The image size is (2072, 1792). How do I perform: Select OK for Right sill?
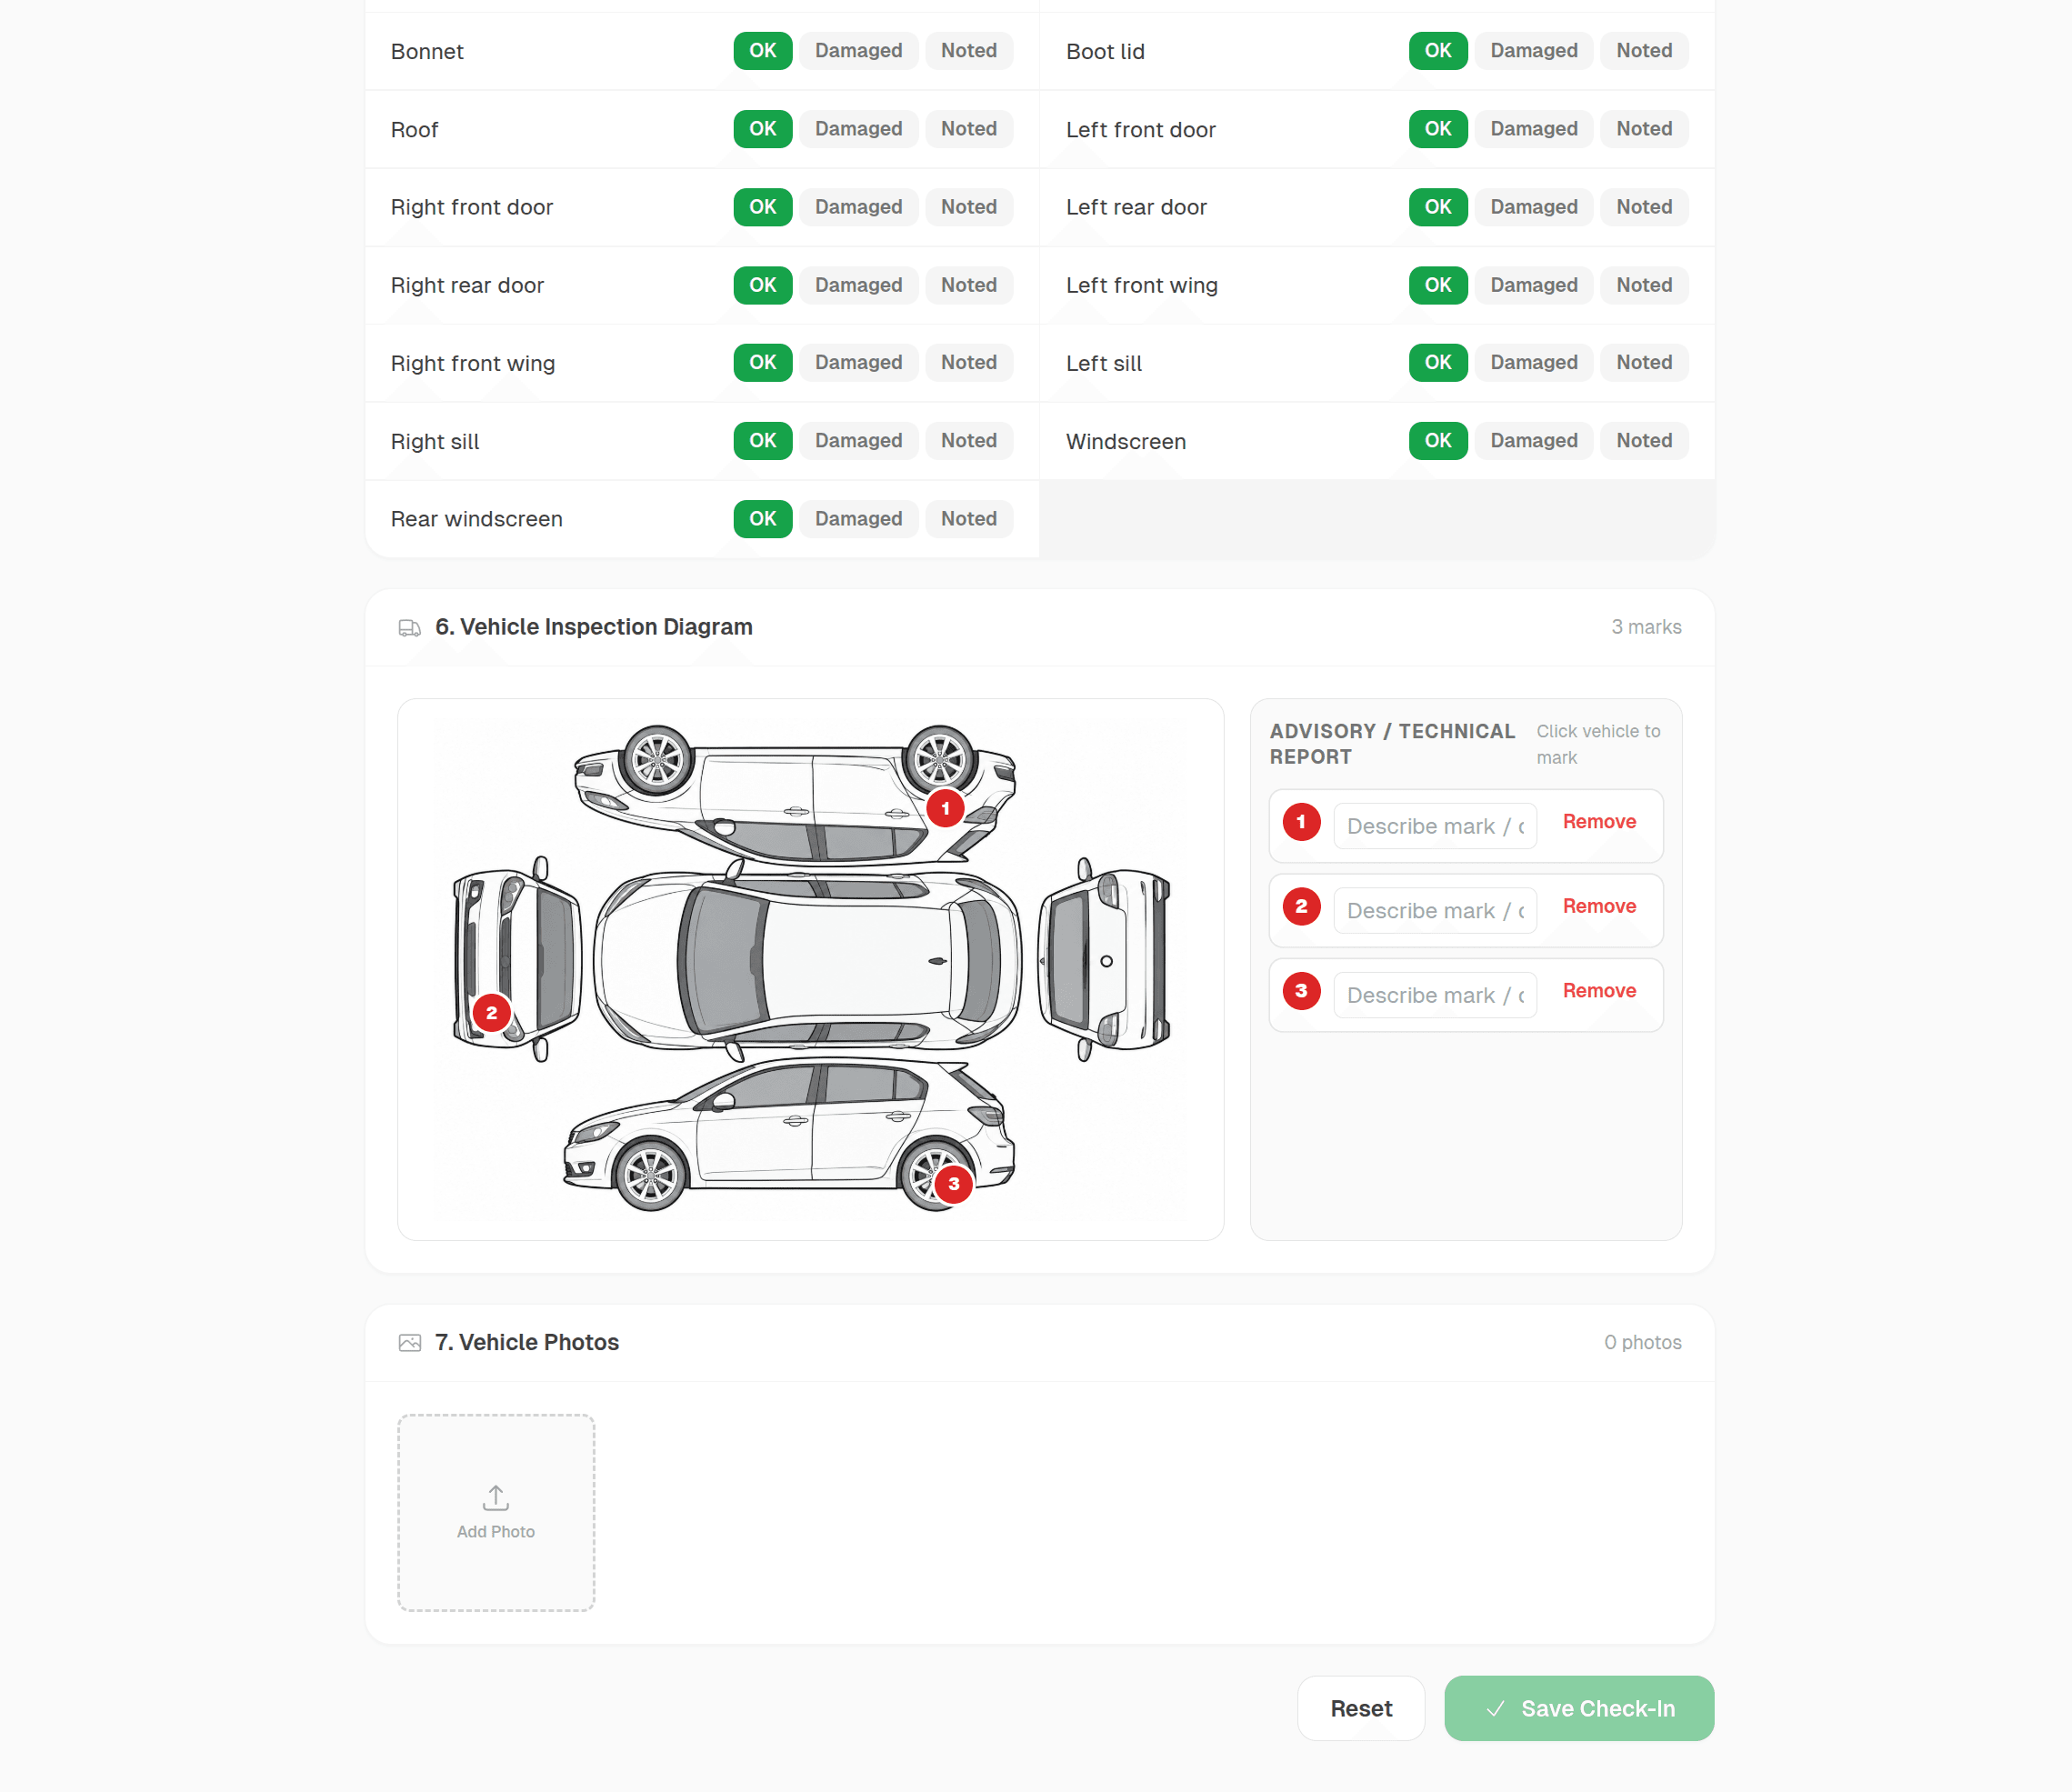click(763, 441)
